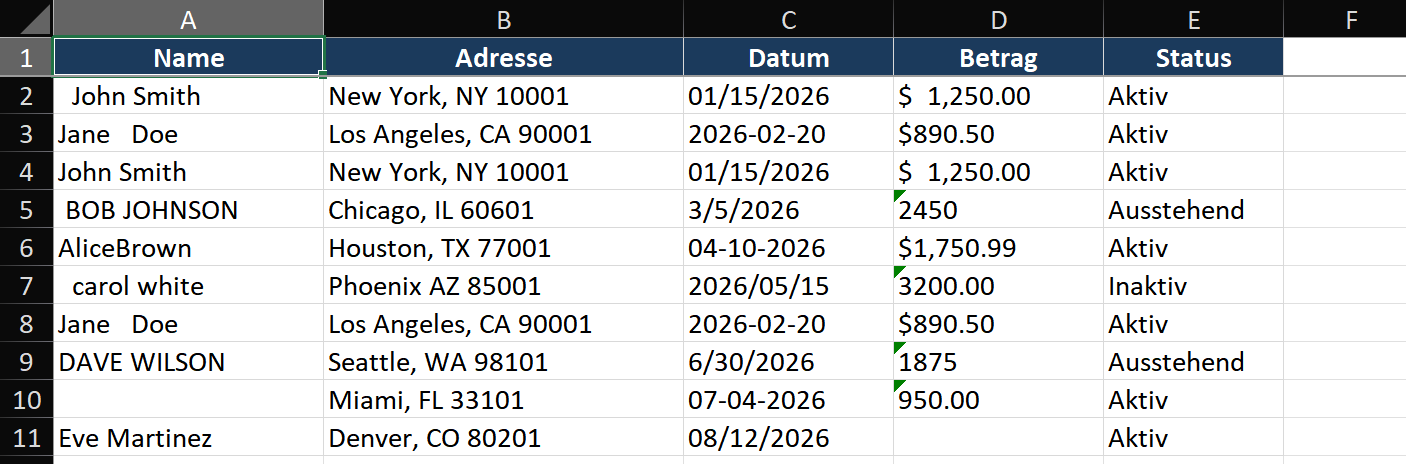This screenshot has height=464, width=1406.
Task: Select row 2 header number
Action: pyautogui.click(x=26, y=95)
